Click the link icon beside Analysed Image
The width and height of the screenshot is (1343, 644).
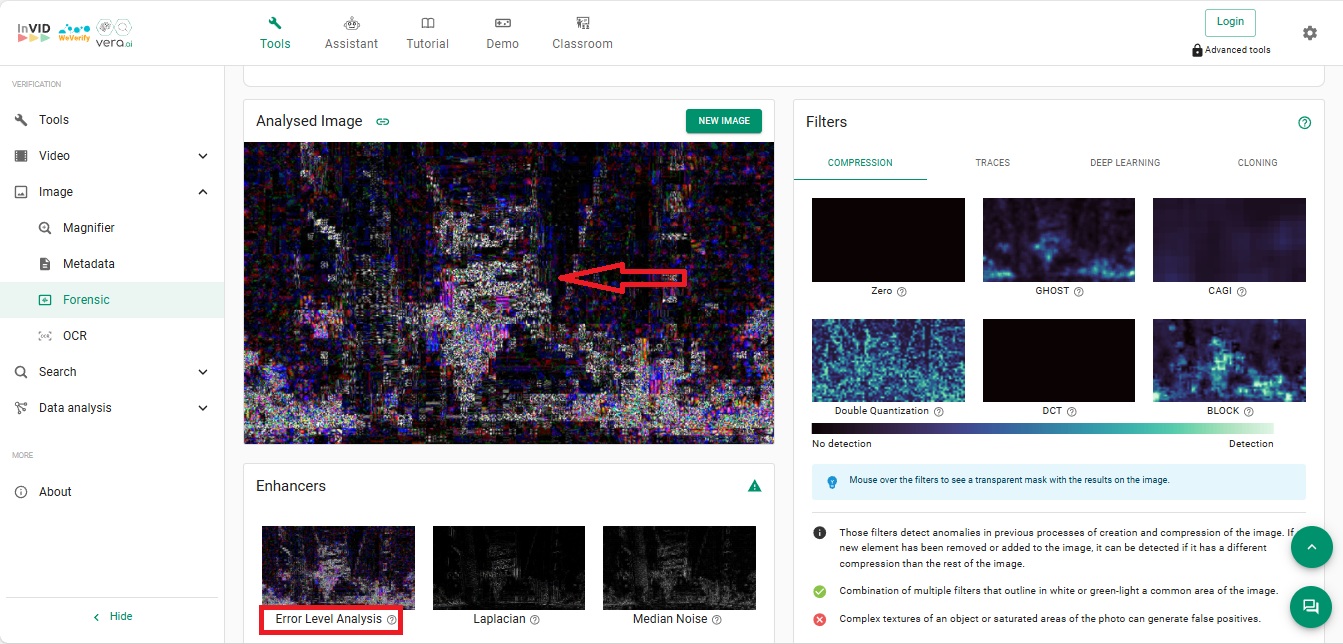pyautogui.click(x=382, y=122)
